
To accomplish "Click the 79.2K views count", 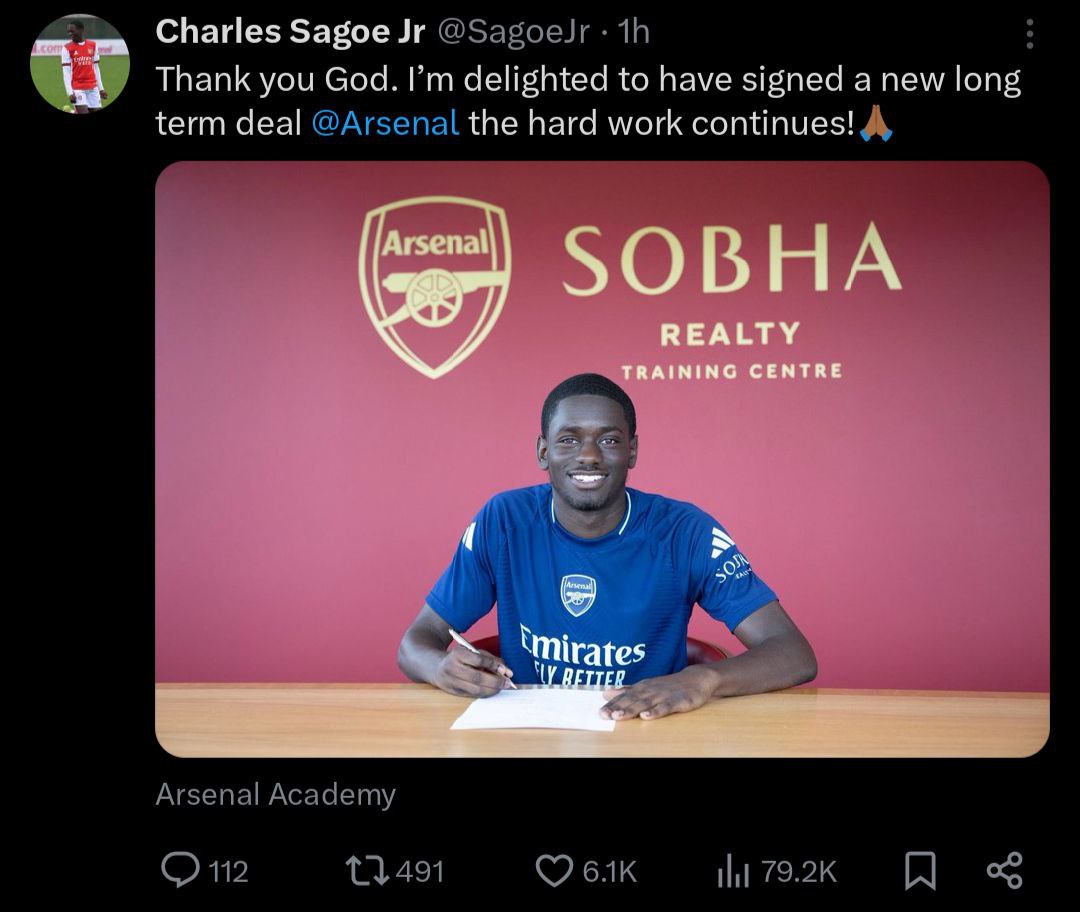I will coord(798,871).
